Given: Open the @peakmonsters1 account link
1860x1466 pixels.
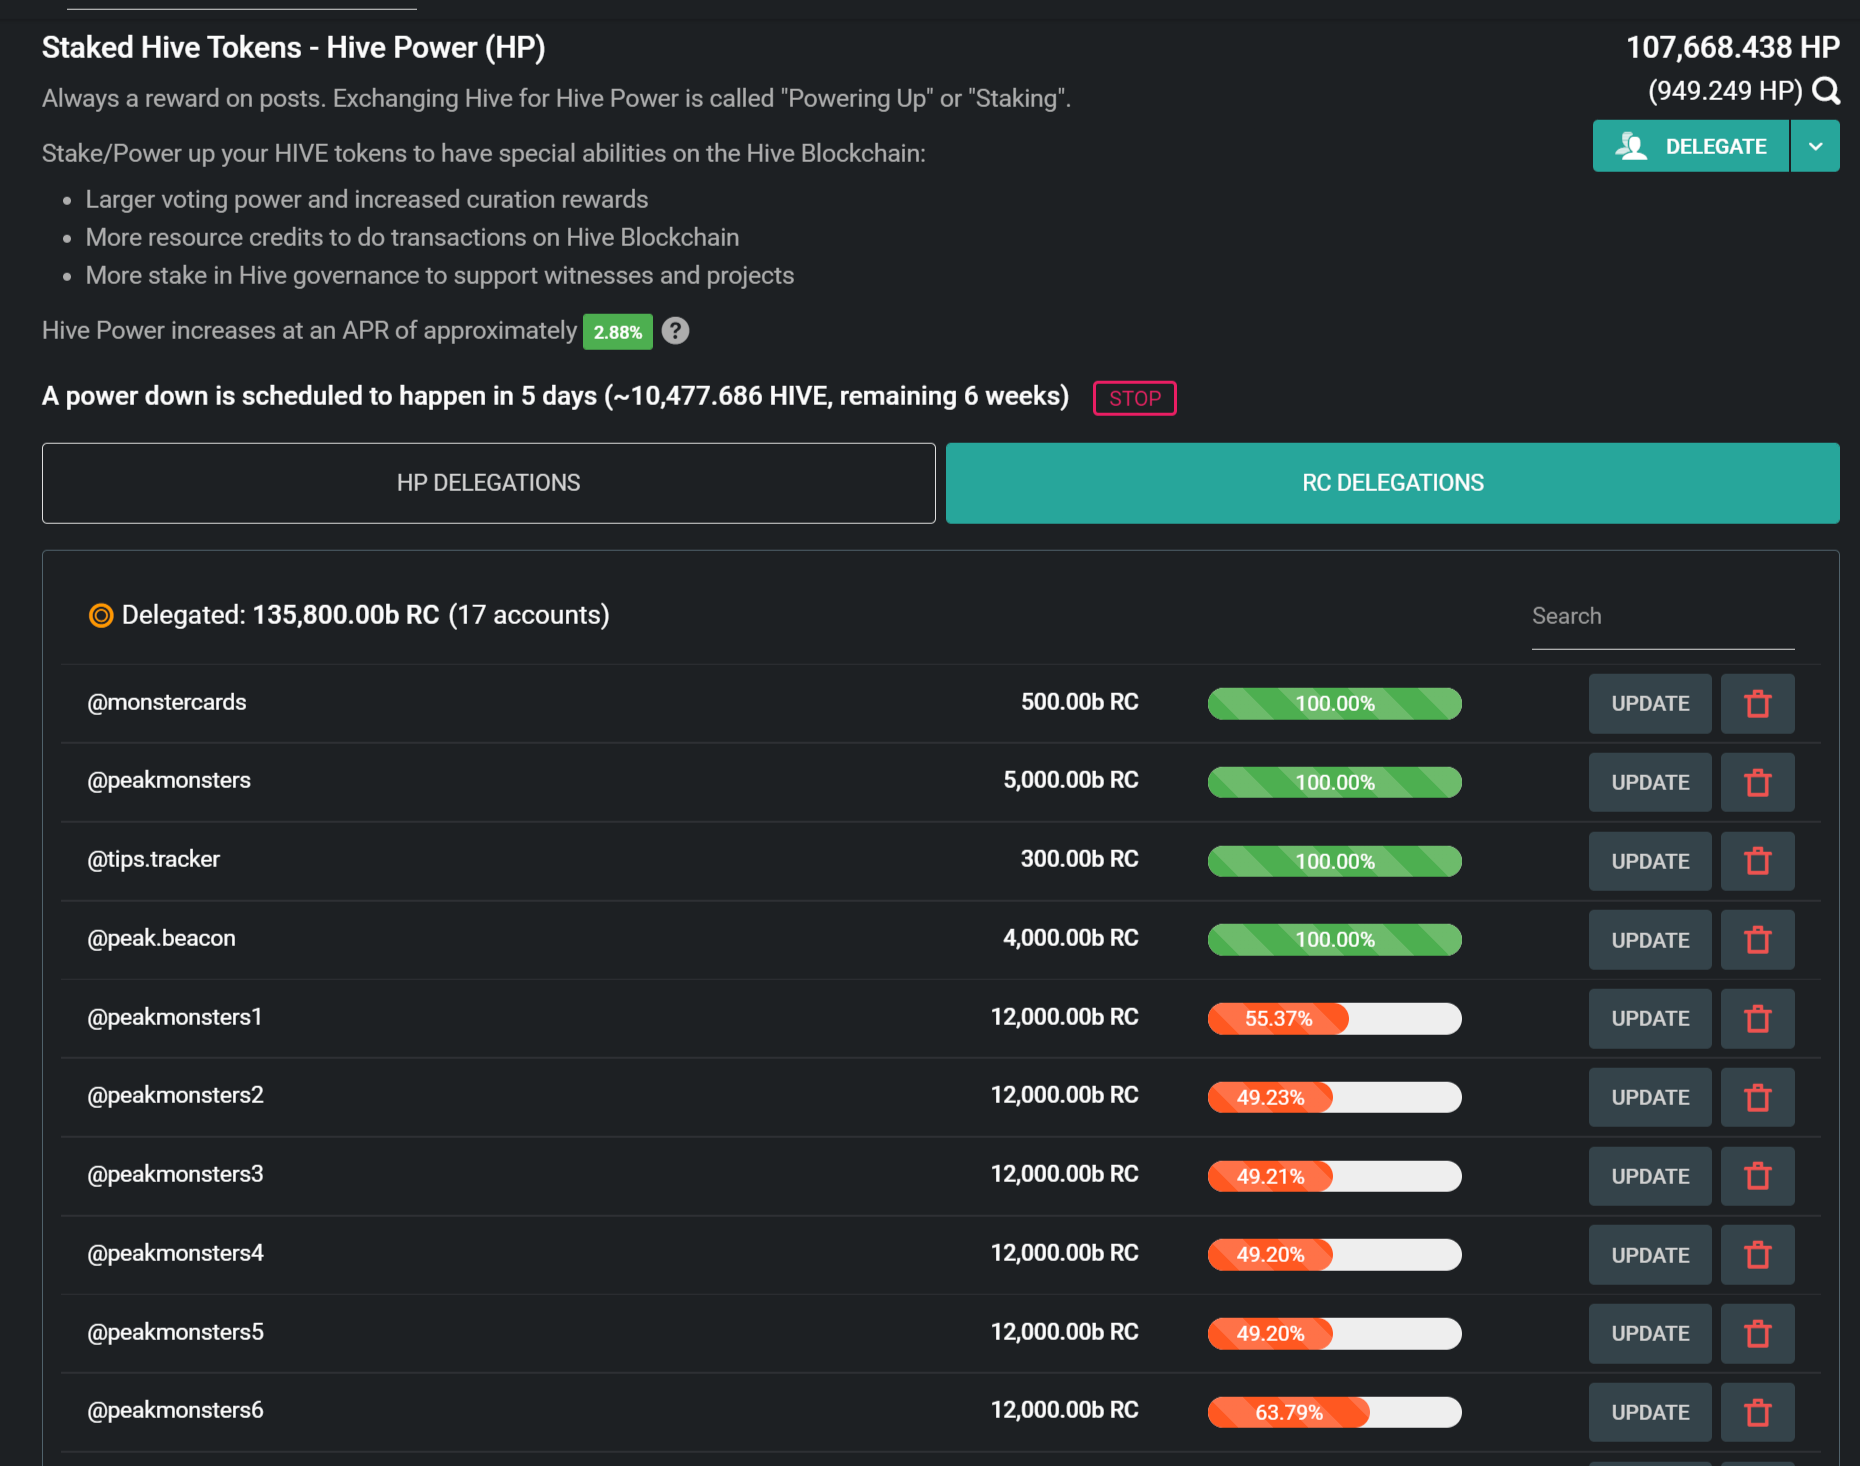Looking at the screenshot, I should pos(175,1017).
